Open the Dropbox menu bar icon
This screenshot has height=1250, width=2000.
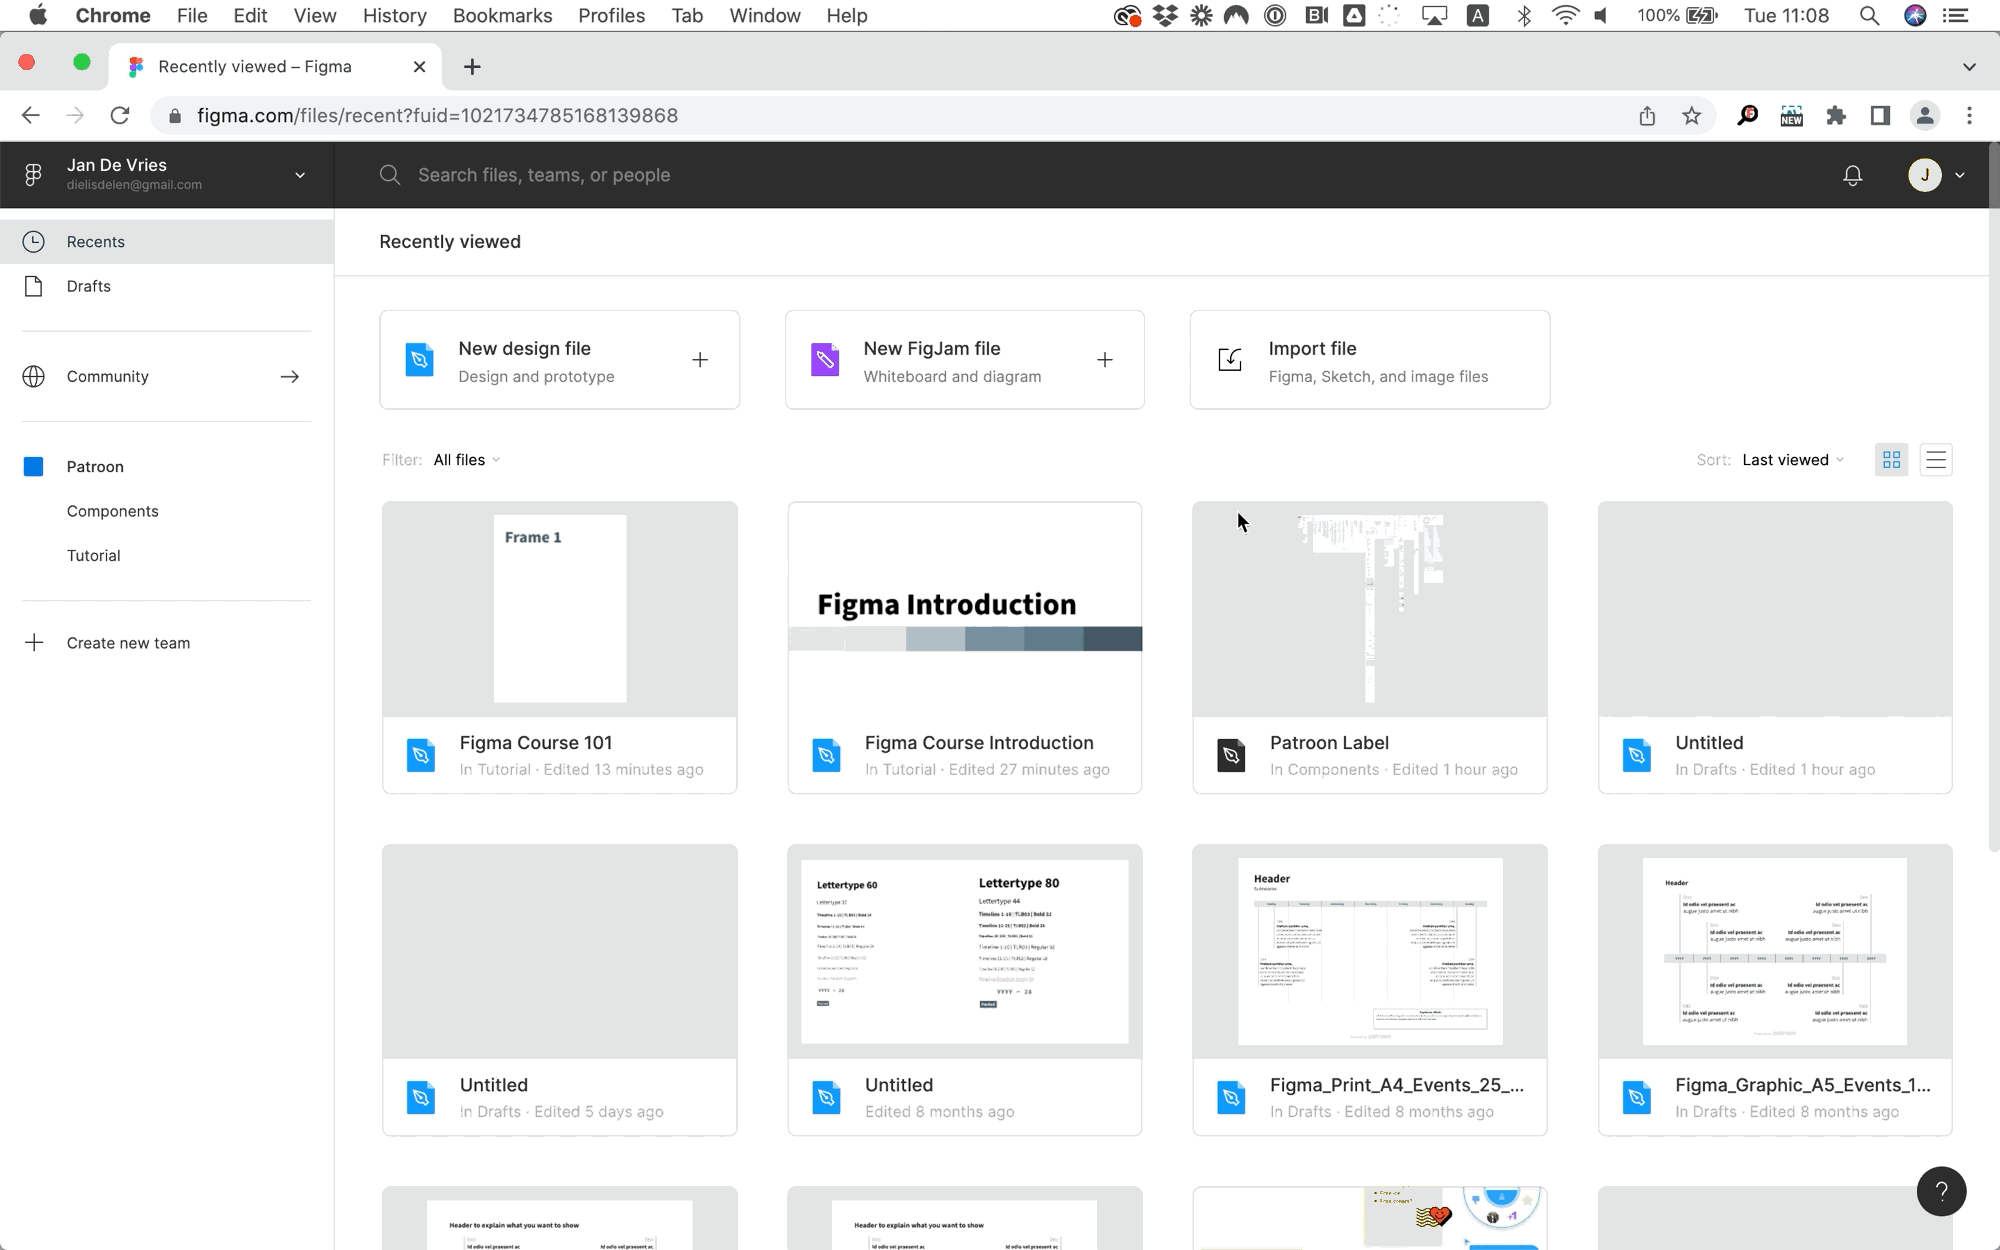(x=1165, y=16)
